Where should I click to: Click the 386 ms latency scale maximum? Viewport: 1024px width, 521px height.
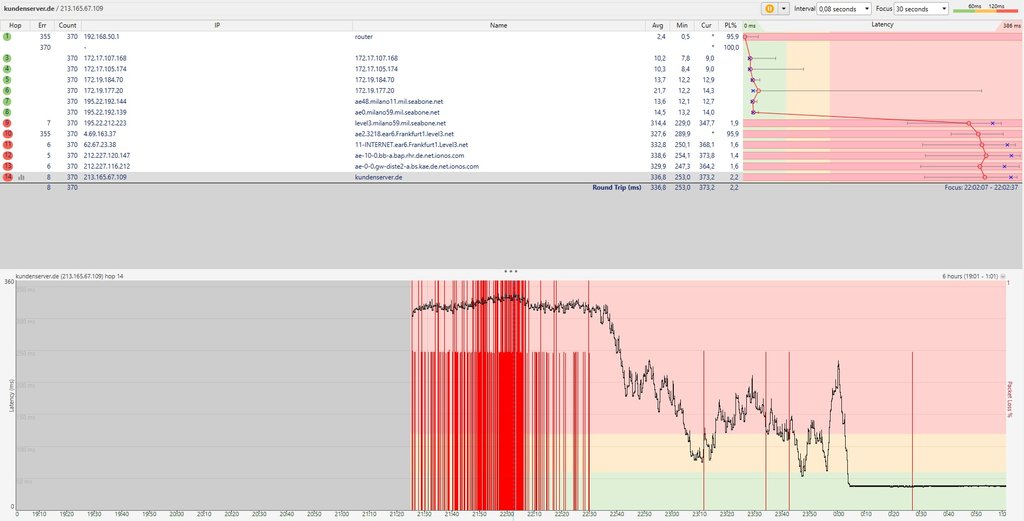pyautogui.click(x=1011, y=25)
